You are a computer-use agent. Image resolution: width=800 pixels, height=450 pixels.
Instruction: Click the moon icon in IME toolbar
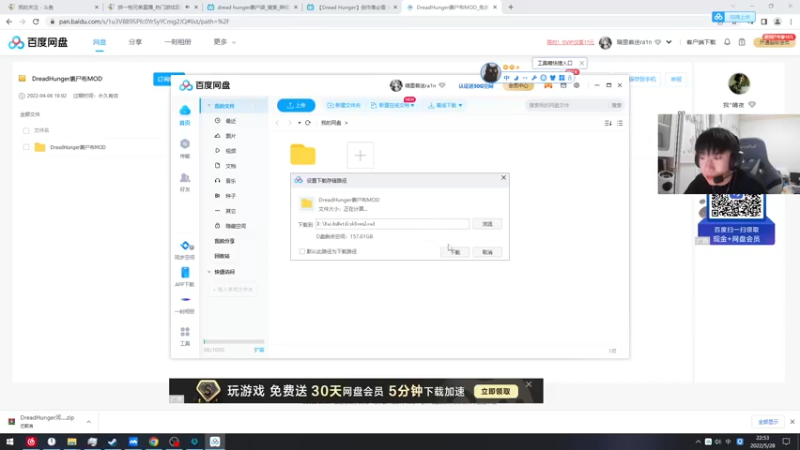(x=516, y=78)
